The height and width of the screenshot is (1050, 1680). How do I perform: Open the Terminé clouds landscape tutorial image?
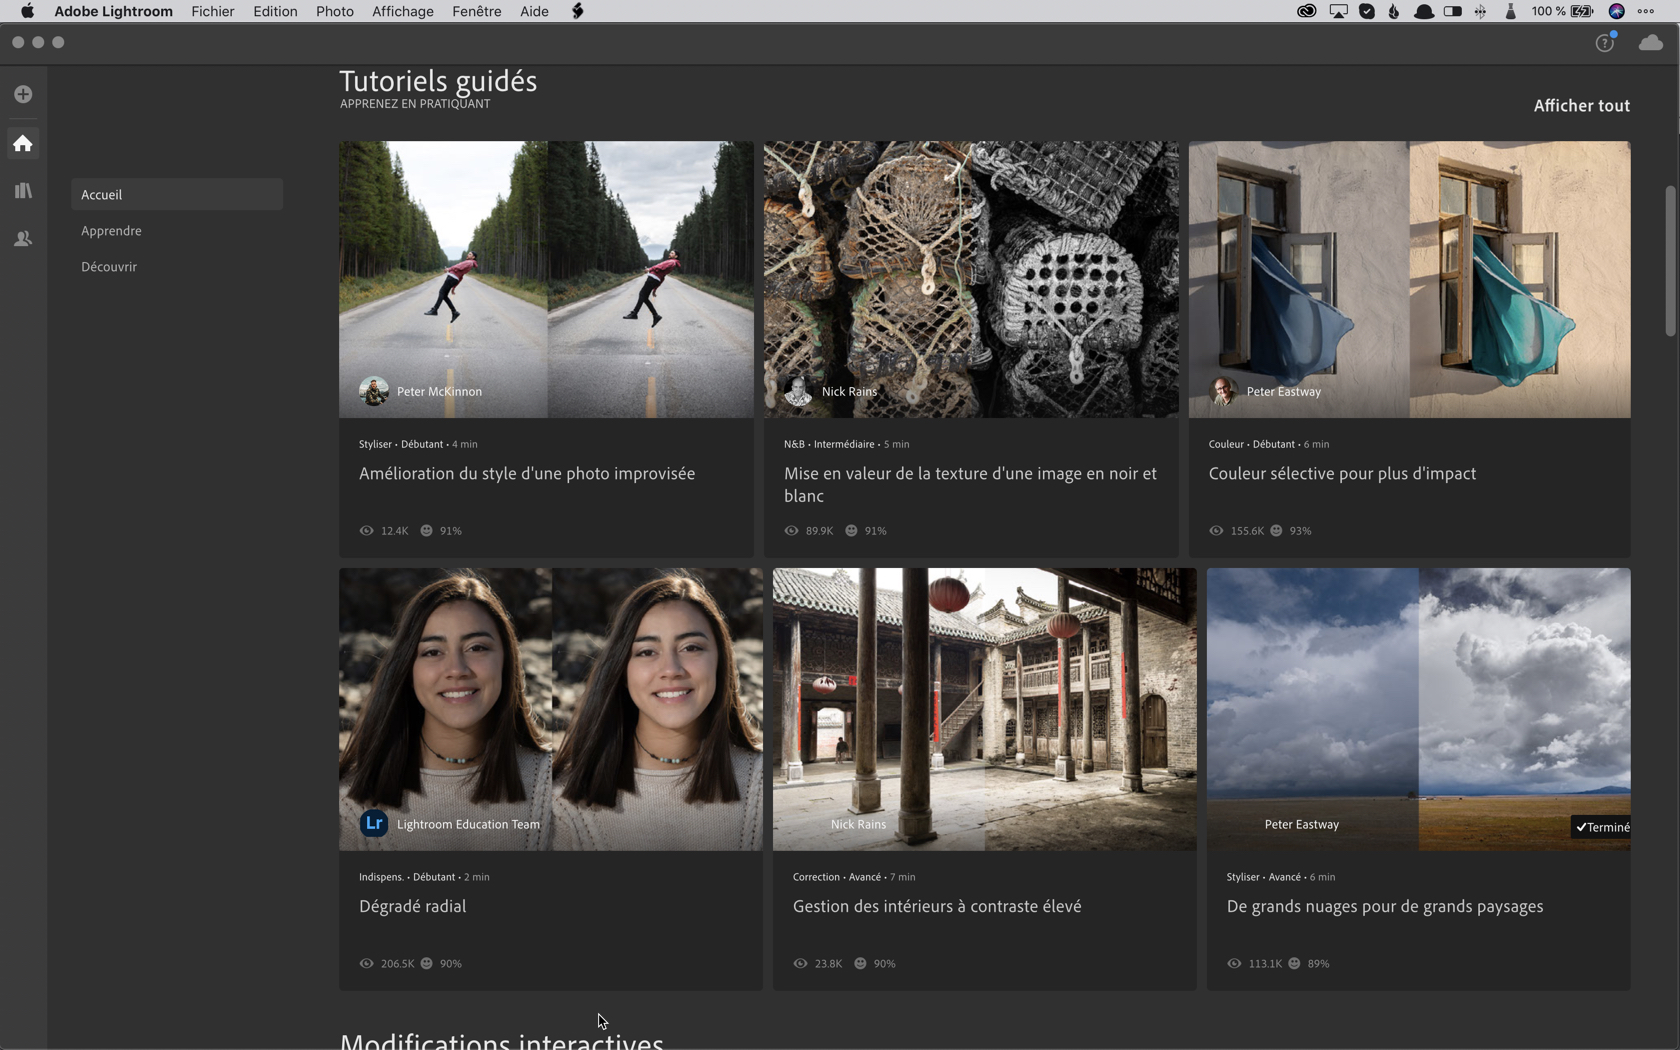tap(1417, 709)
